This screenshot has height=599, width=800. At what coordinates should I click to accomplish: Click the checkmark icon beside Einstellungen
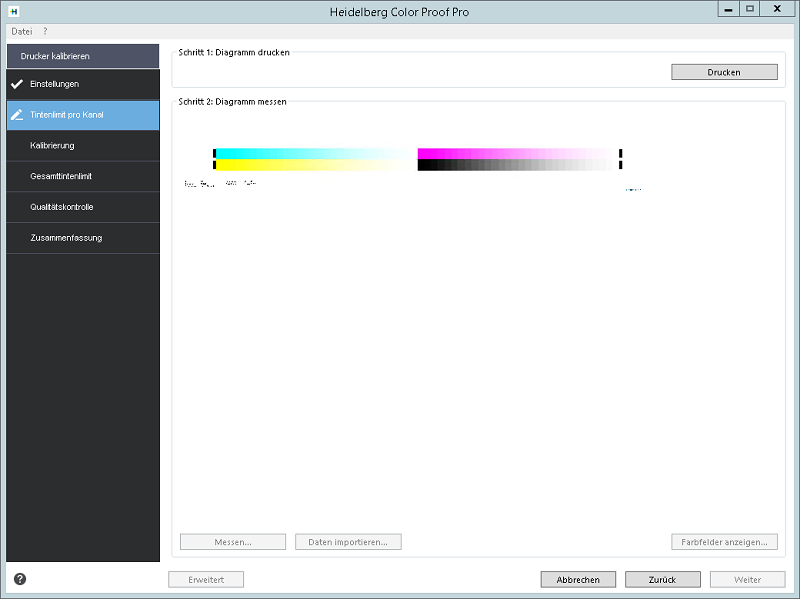[17, 84]
